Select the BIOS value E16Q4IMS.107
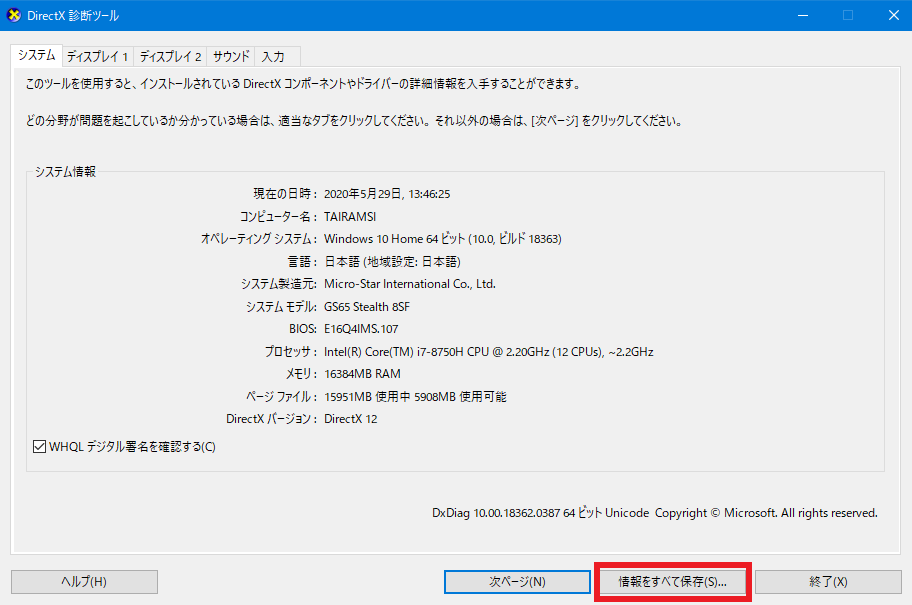 pyautogui.click(x=361, y=329)
